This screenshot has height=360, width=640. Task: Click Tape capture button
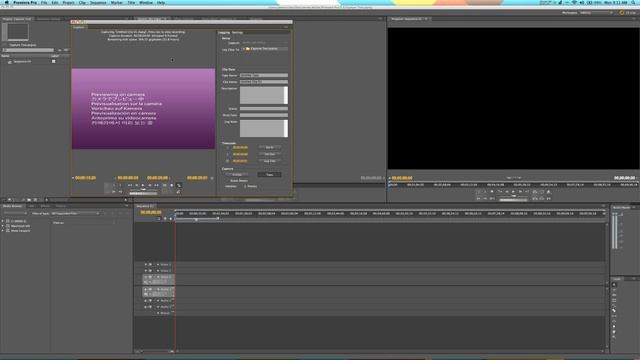[x=269, y=175]
